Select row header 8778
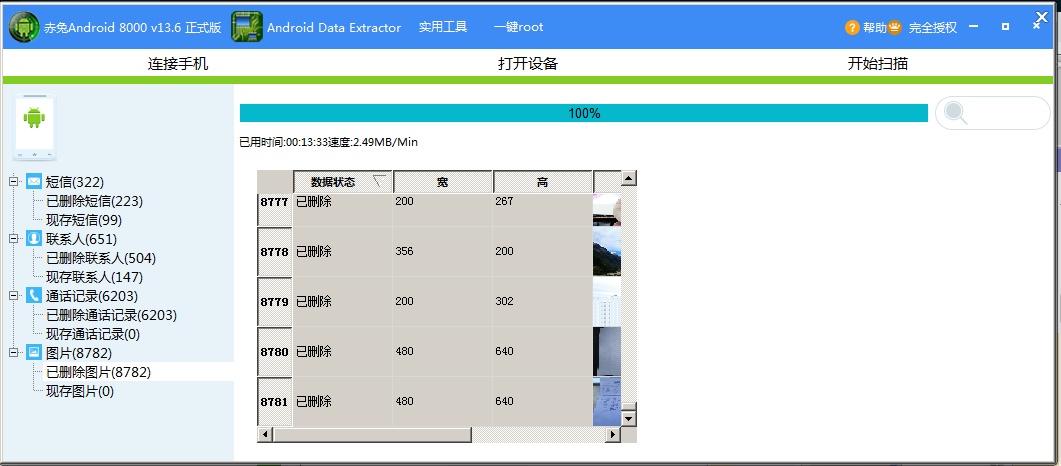 (274, 252)
